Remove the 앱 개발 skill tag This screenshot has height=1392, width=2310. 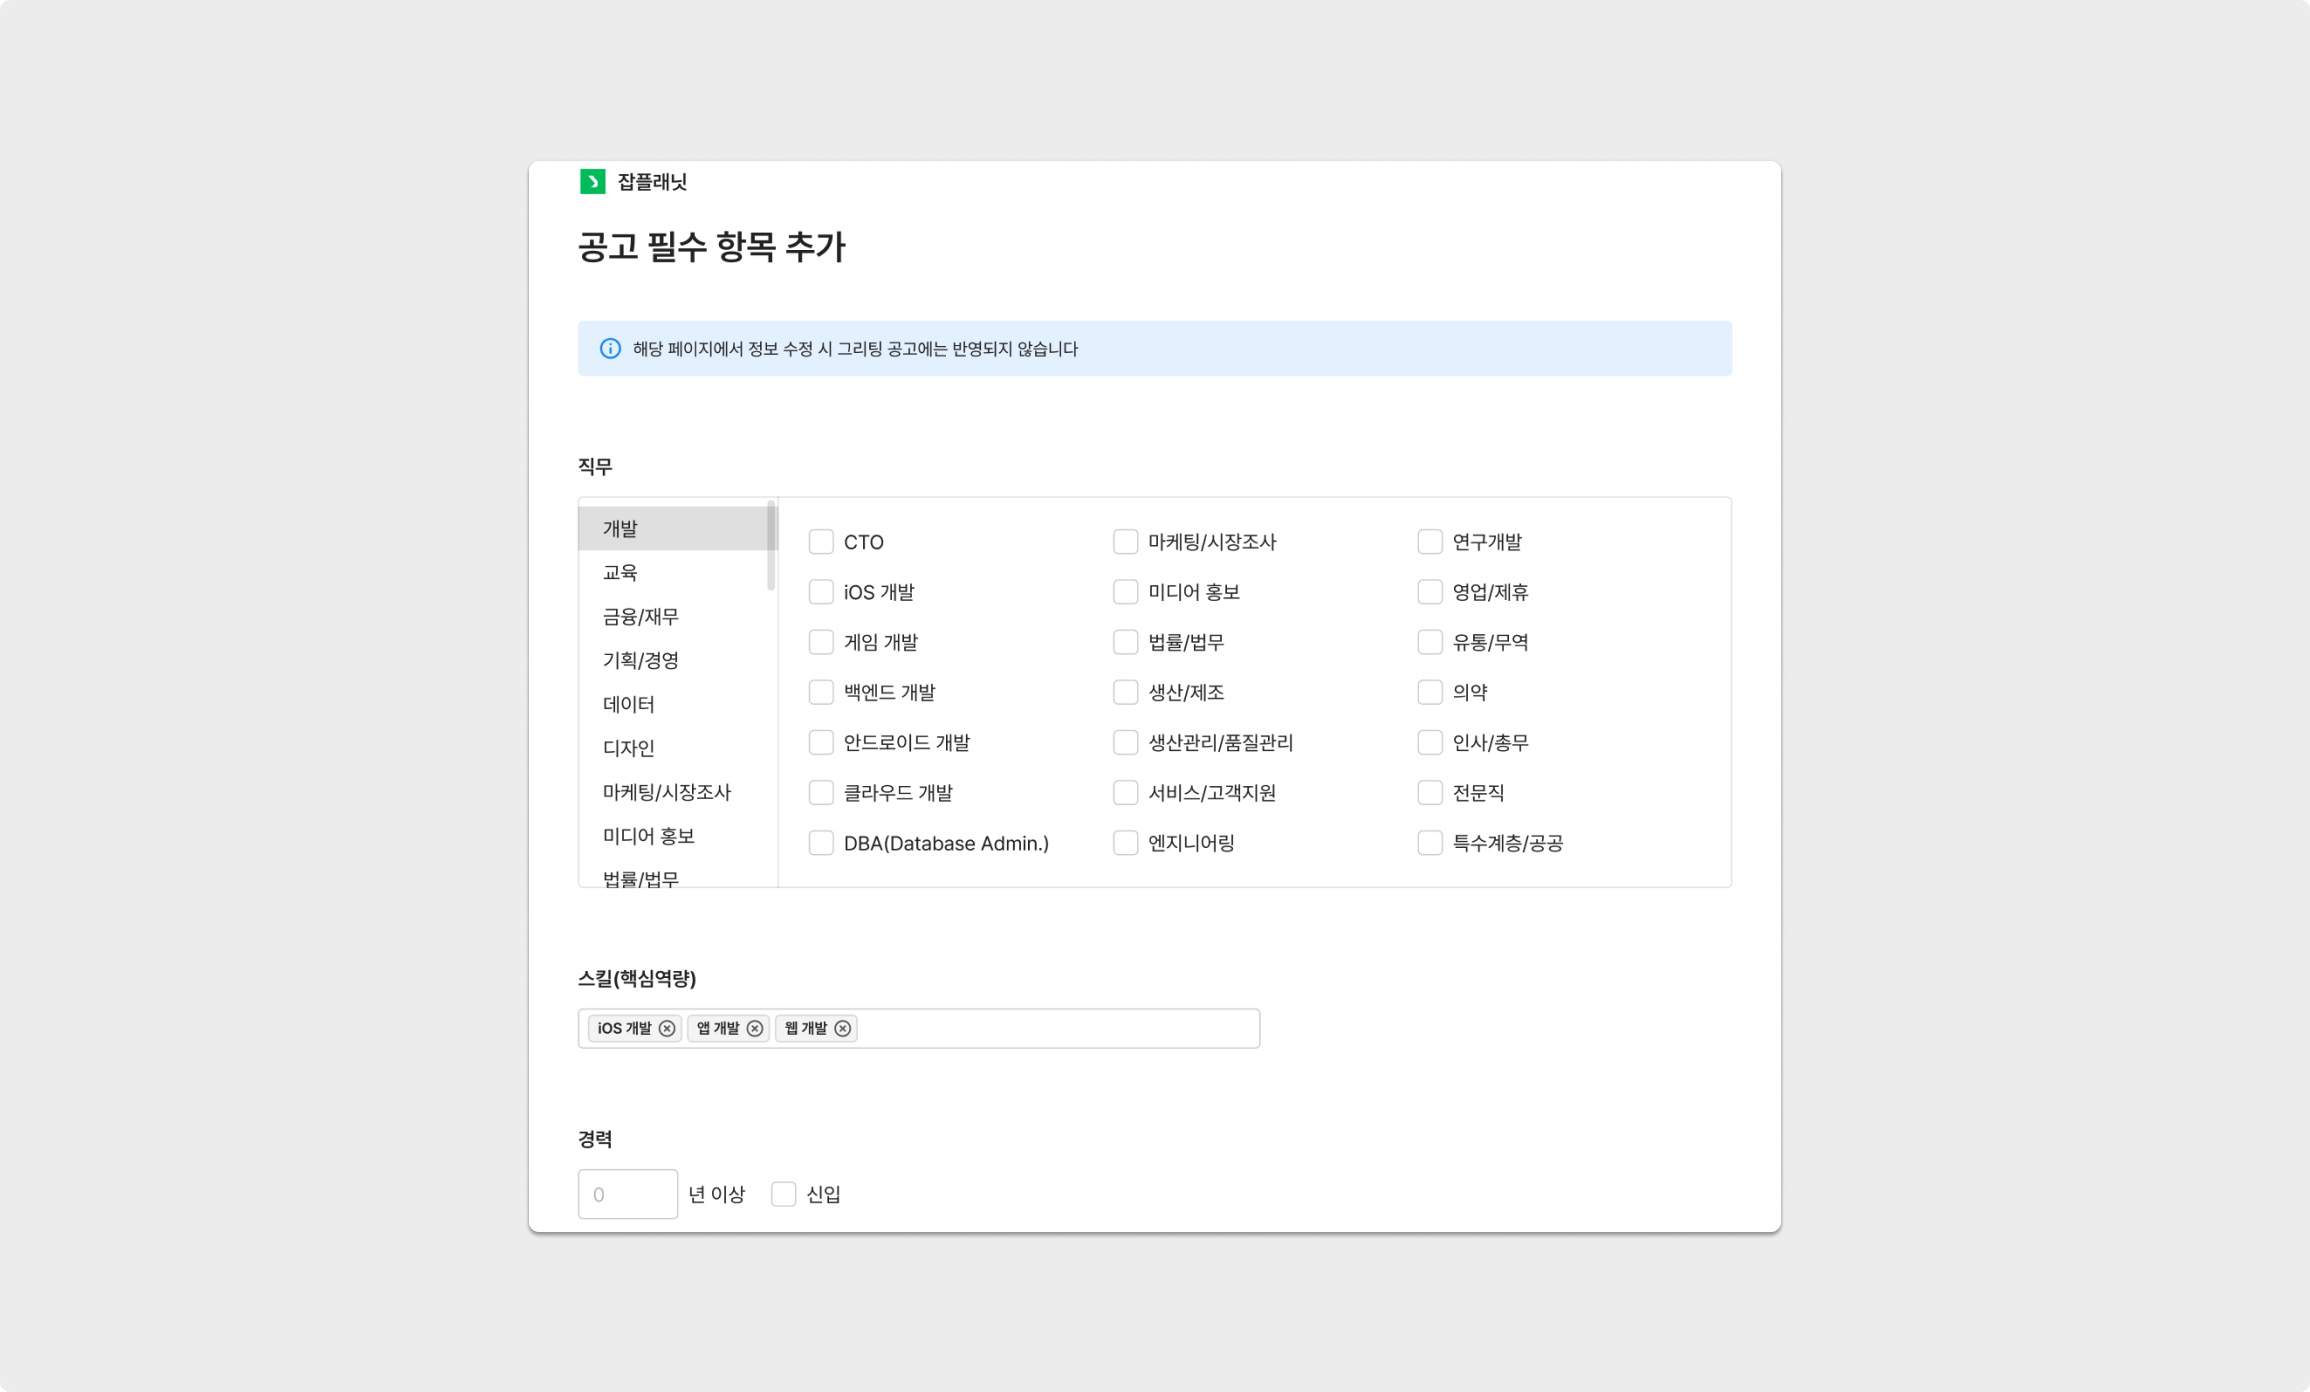(755, 1029)
